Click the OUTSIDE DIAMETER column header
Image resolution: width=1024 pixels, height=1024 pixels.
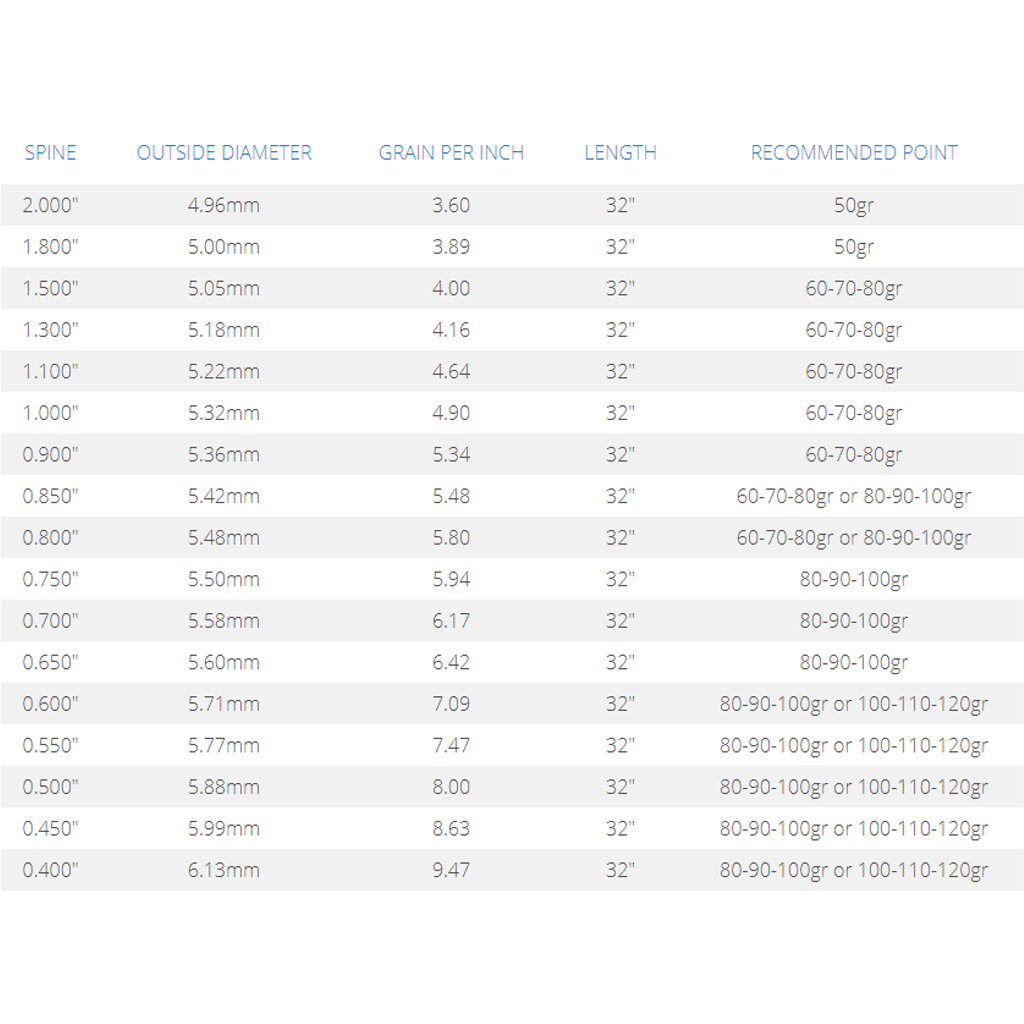coord(224,153)
